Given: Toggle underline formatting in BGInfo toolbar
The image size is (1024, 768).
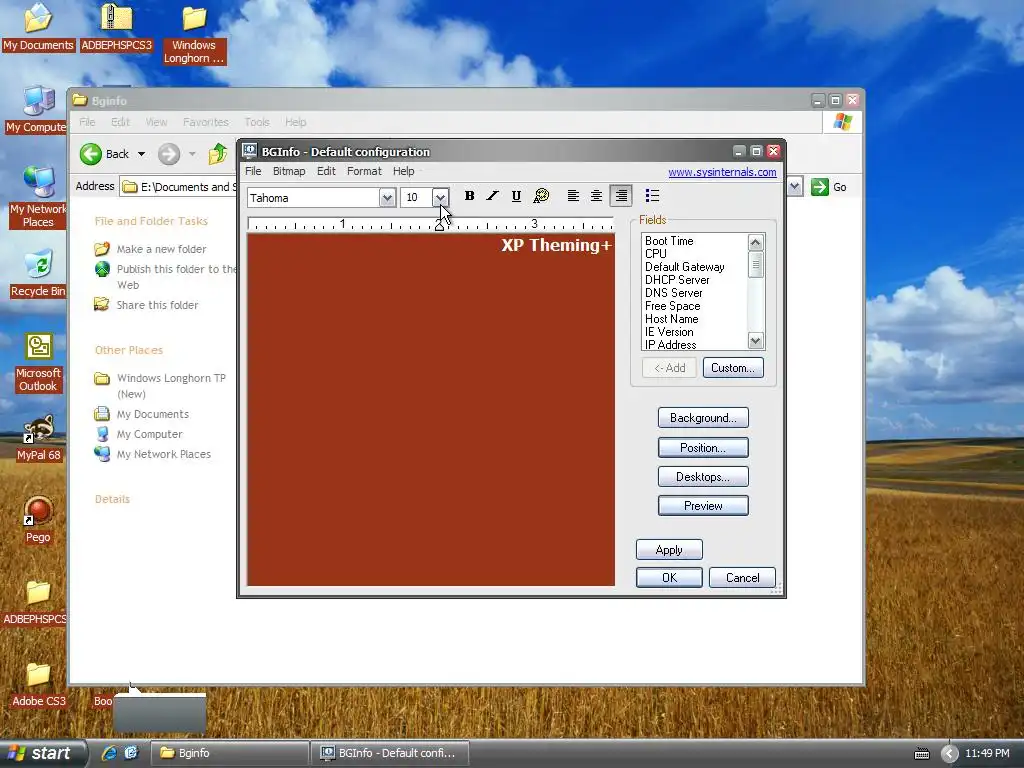Looking at the screenshot, I should pos(516,196).
